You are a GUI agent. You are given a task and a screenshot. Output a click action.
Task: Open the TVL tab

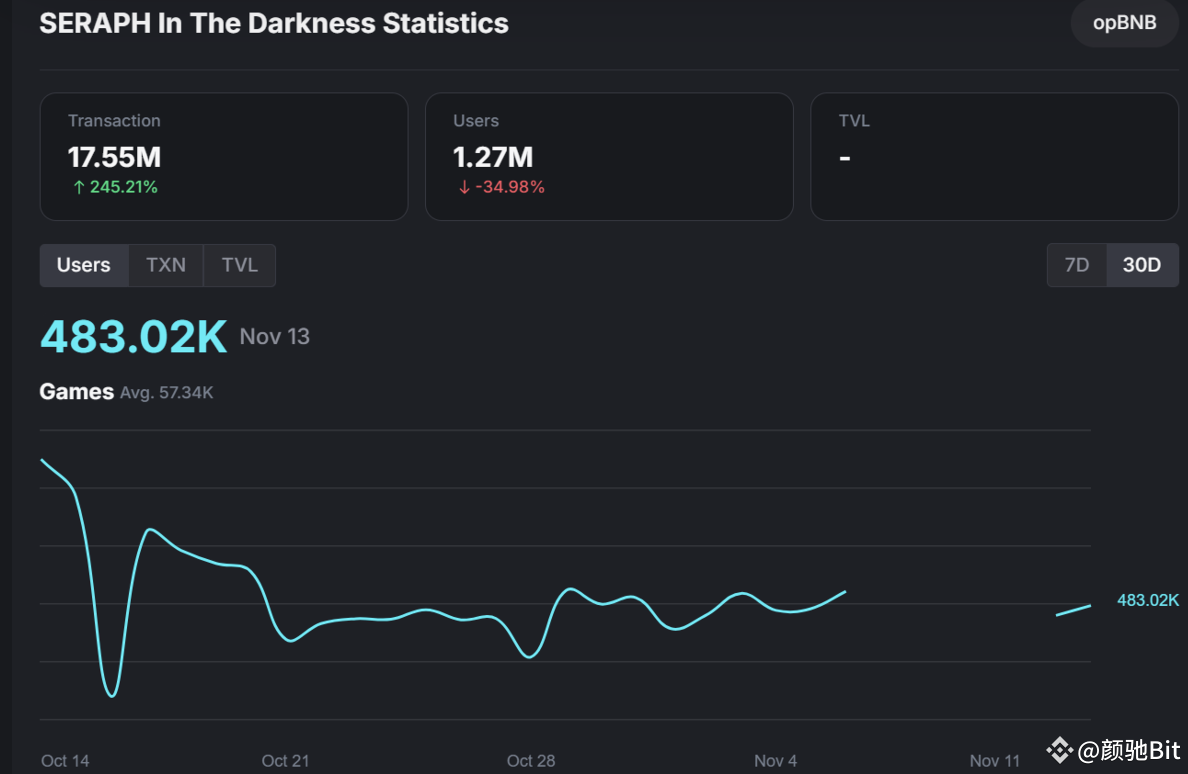(239, 264)
